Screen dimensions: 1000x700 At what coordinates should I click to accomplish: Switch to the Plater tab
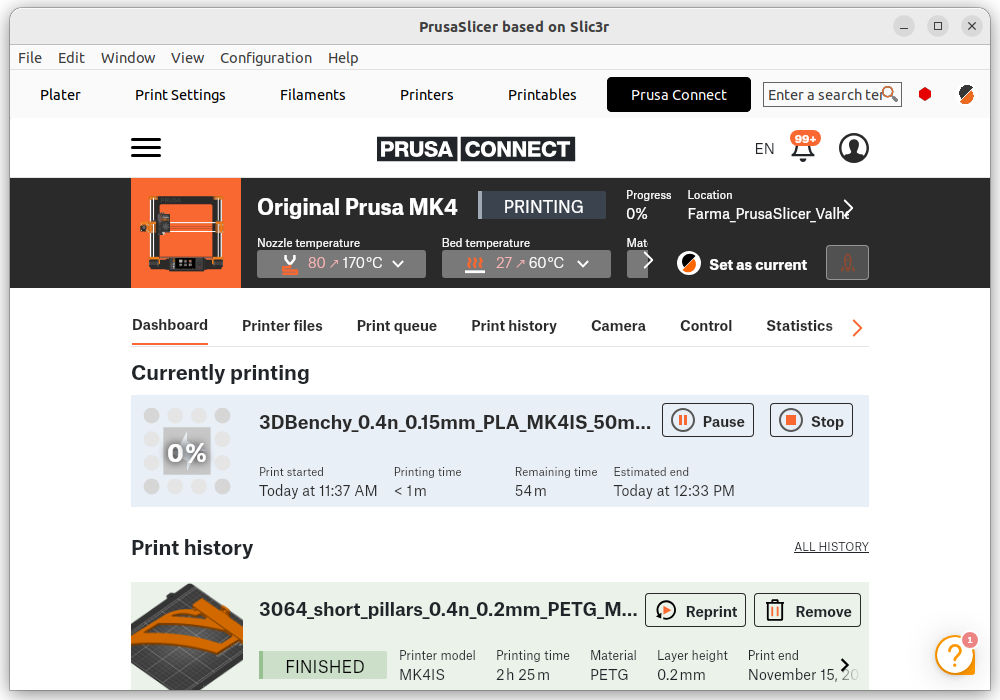[x=61, y=95]
